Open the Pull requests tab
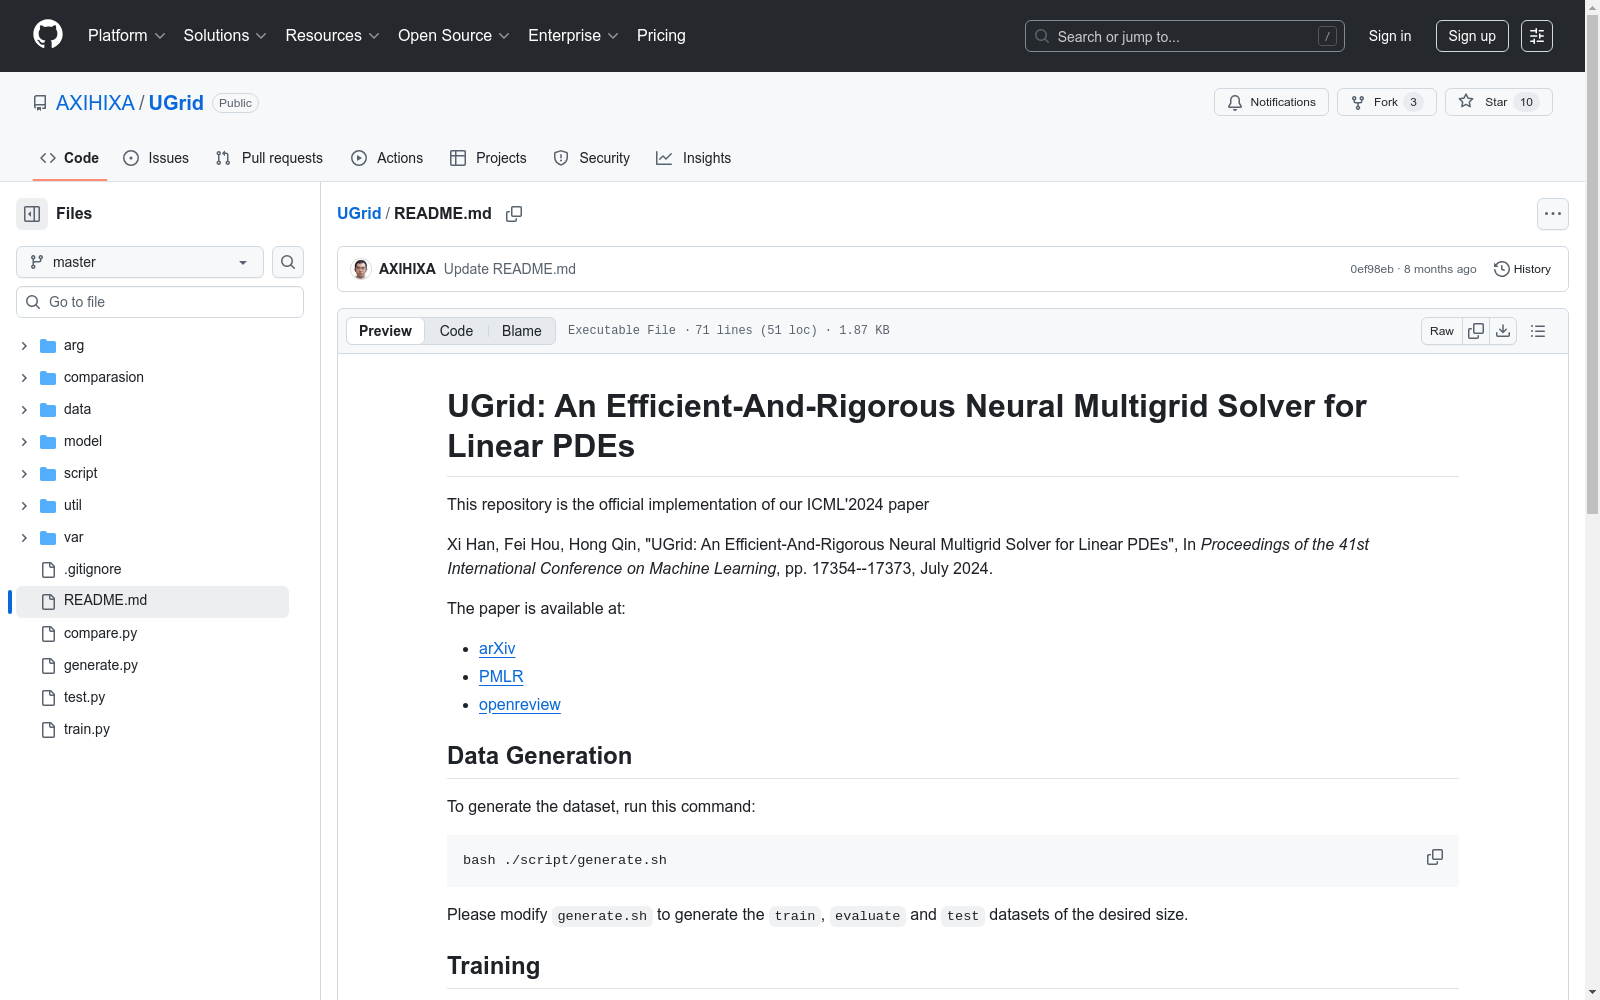The width and height of the screenshot is (1600, 1000). (269, 158)
